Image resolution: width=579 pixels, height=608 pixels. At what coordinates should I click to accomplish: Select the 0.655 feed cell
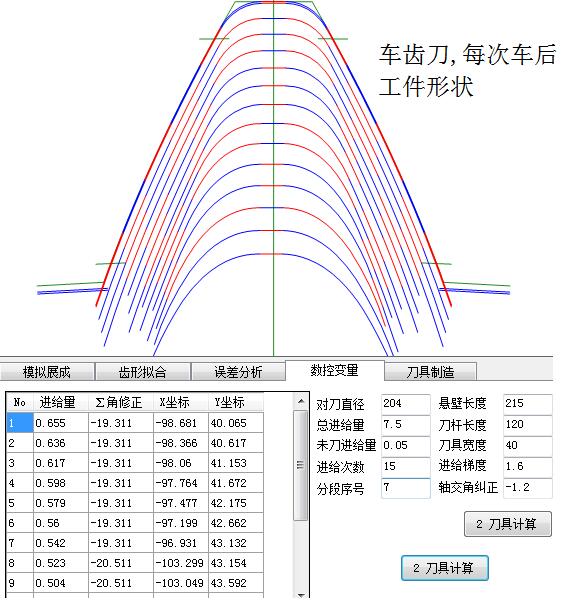(x=61, y=423)
